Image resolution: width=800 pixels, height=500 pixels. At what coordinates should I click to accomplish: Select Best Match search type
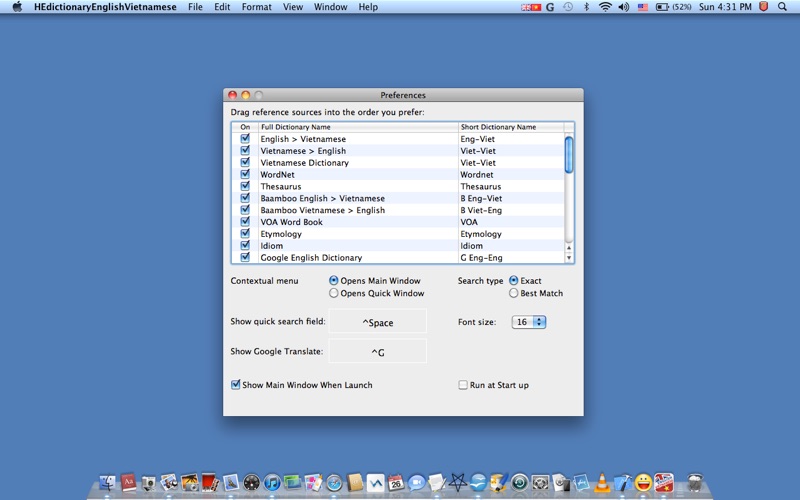pos(514,293)
